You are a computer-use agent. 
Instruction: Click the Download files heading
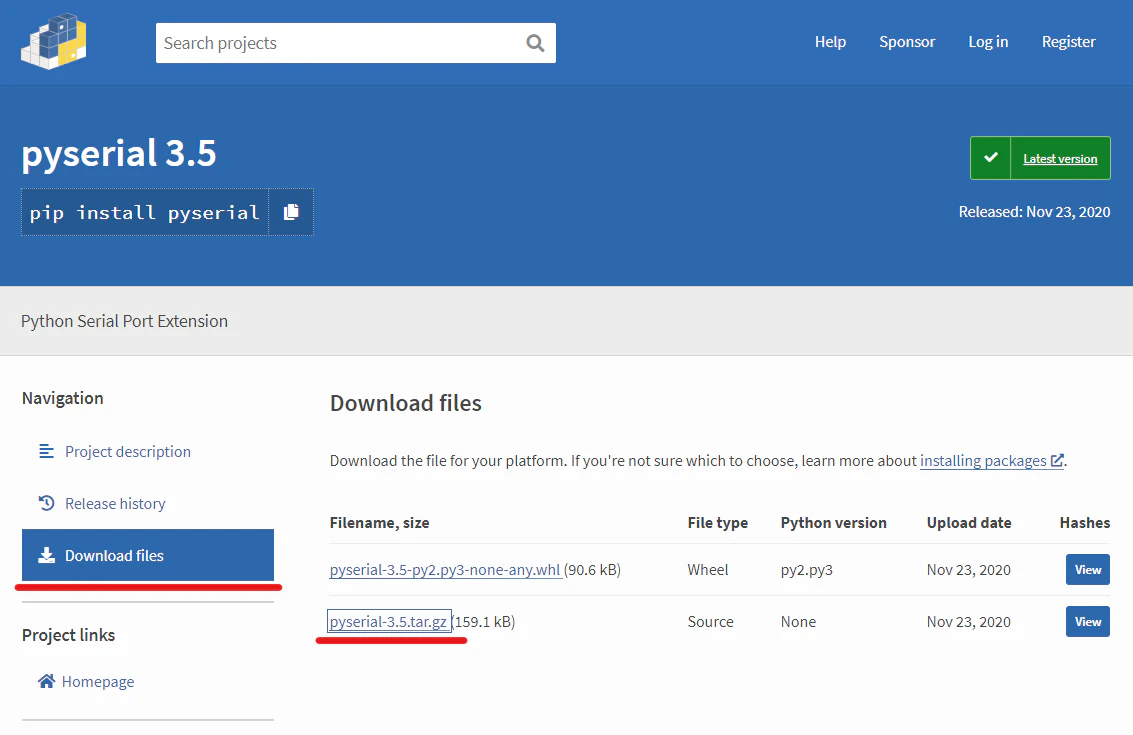[405, 403]
